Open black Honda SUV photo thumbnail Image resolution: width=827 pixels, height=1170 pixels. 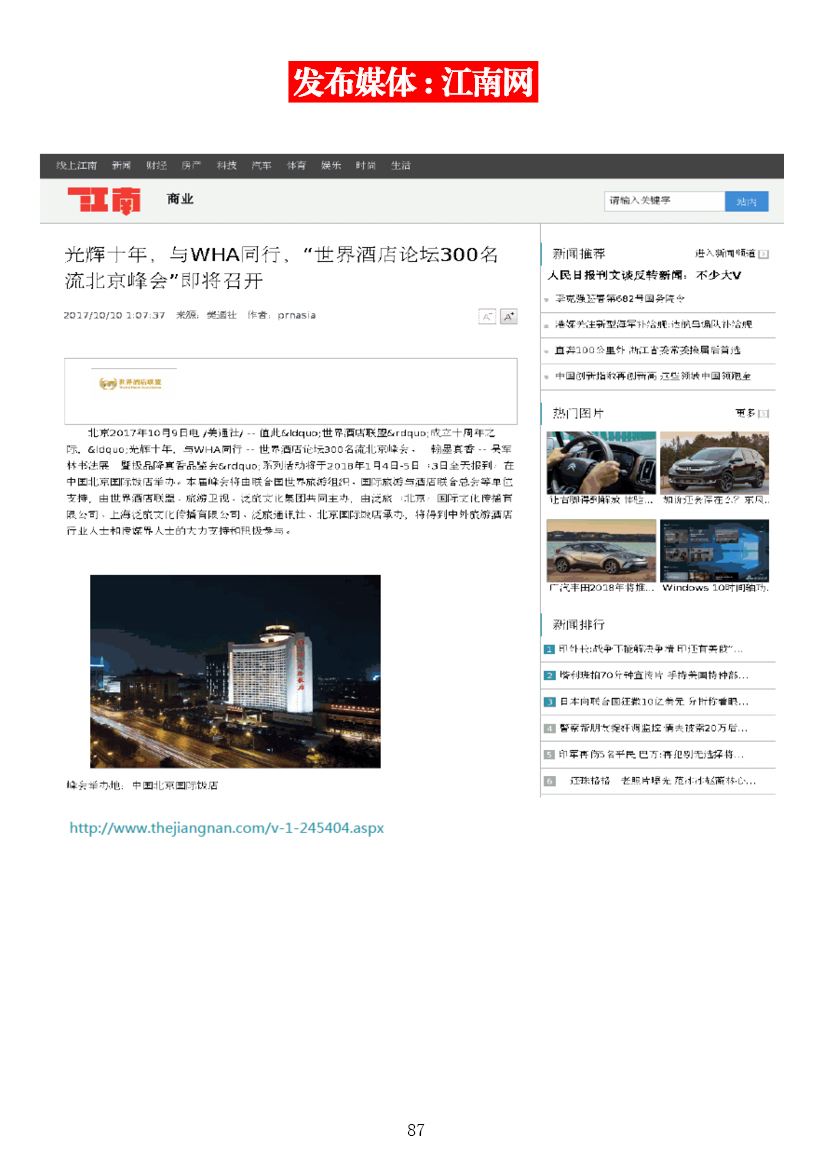coord(714,463)
